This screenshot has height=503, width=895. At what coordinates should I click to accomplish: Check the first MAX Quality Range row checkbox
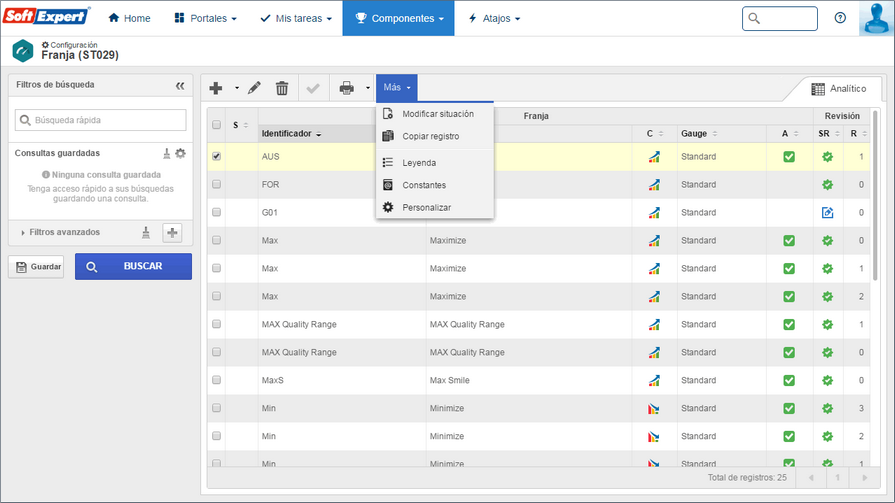point(216,324)
